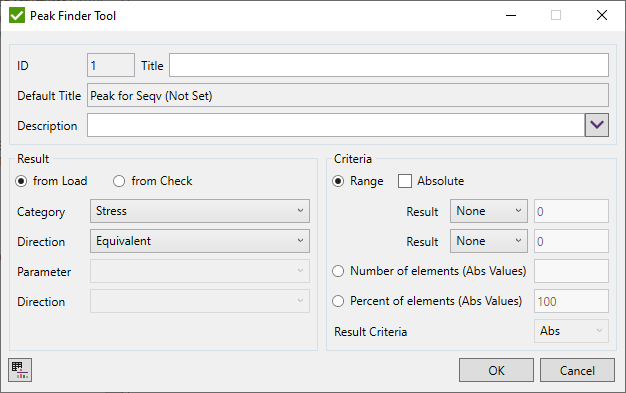The image size is (626, 393).
Task: Select the 'from Load' radio button
Action: tap(21, 181)
